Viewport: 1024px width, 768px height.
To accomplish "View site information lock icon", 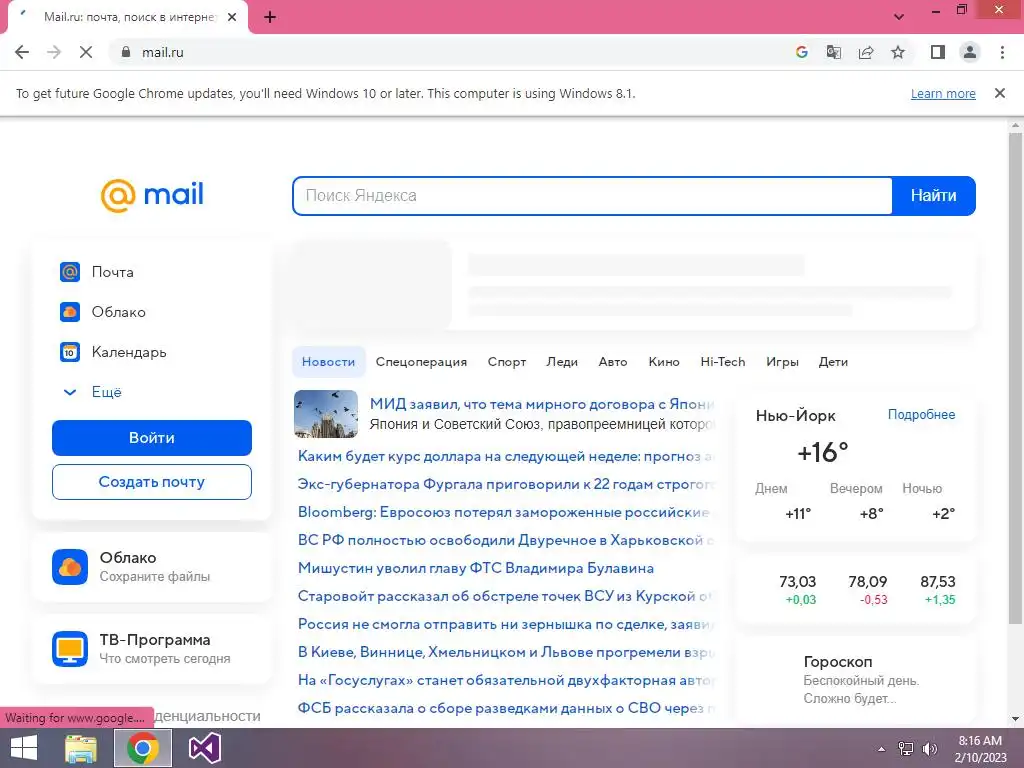I will tap(126, 52).
